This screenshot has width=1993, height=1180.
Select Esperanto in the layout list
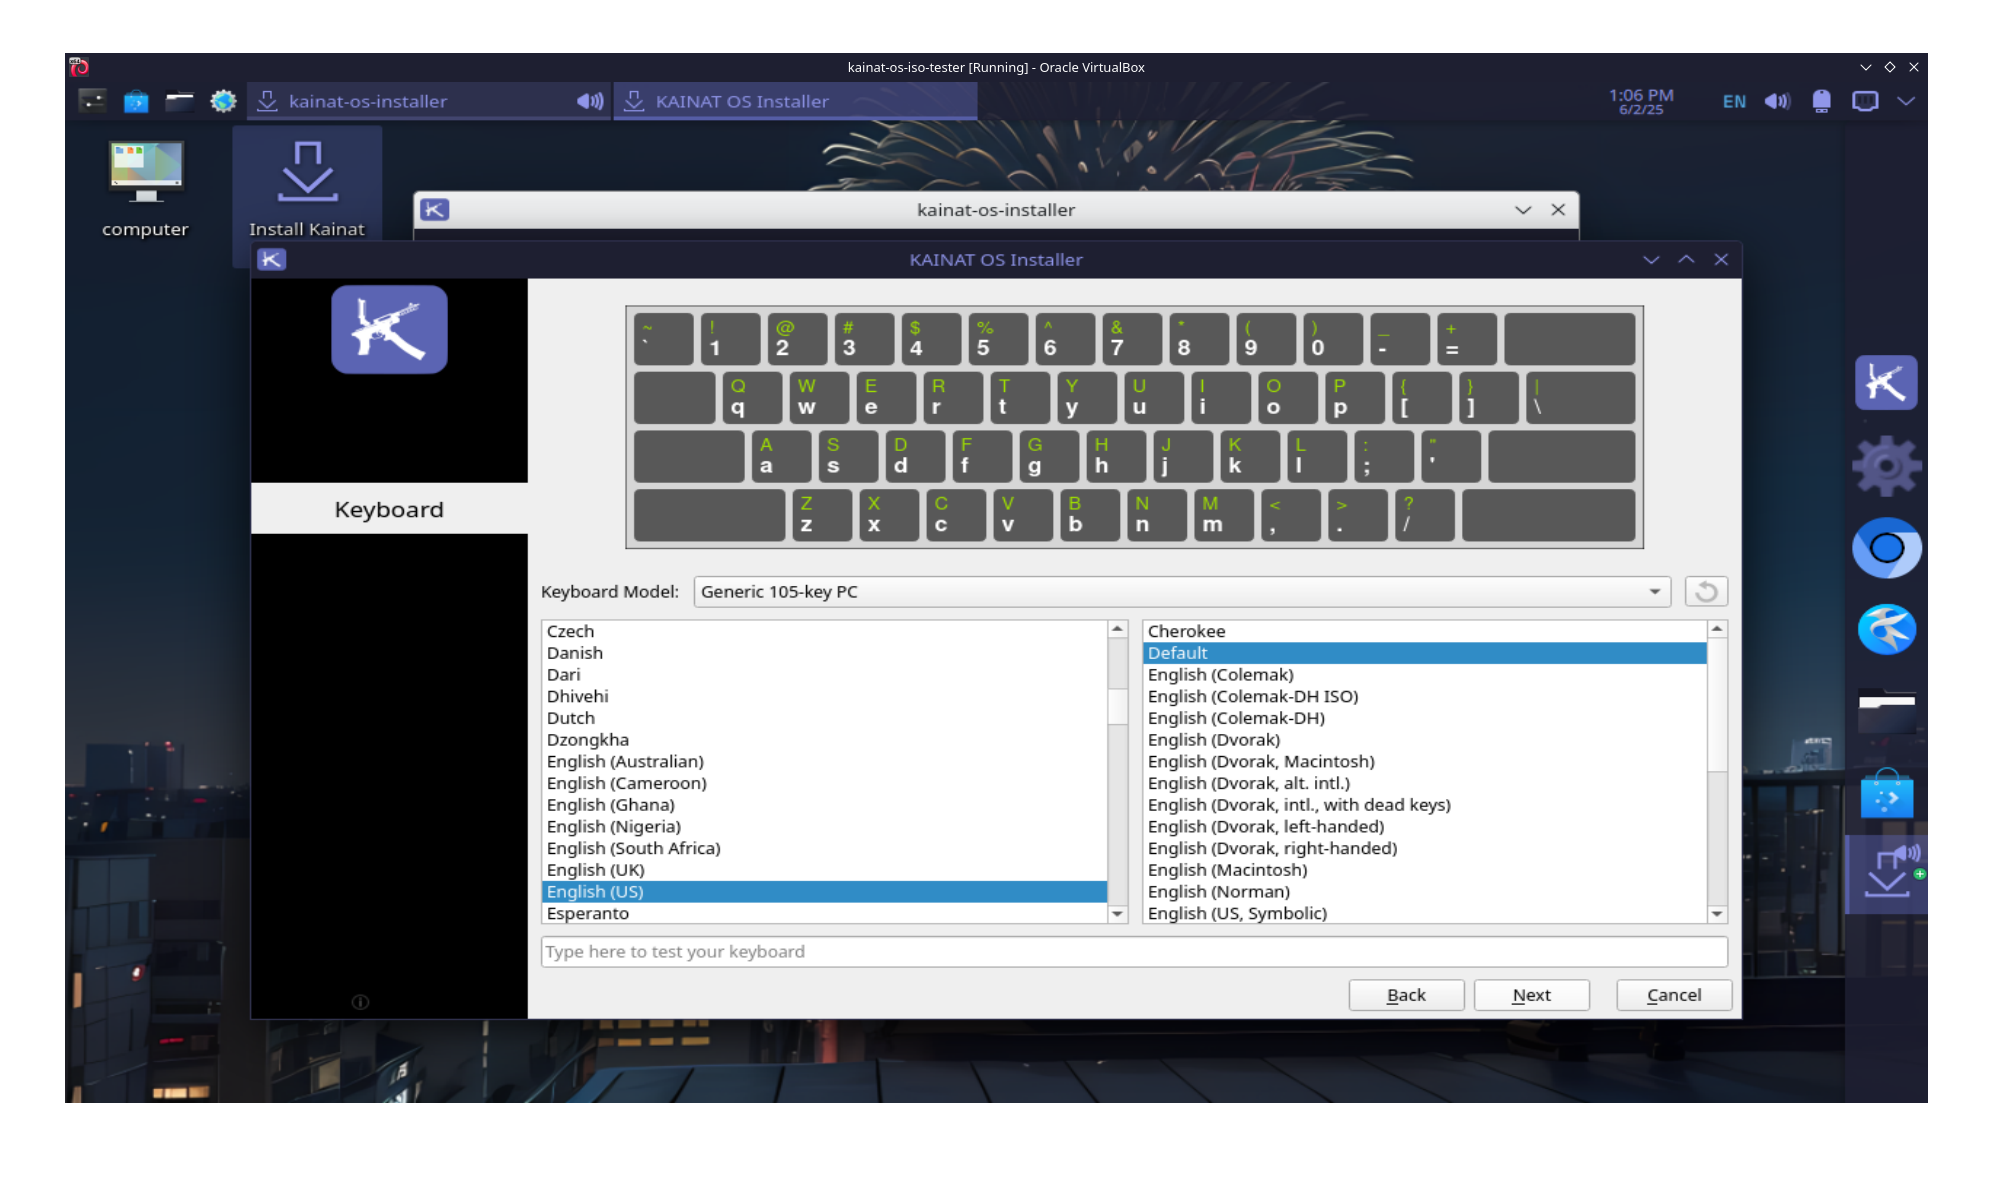pos(824,913)
